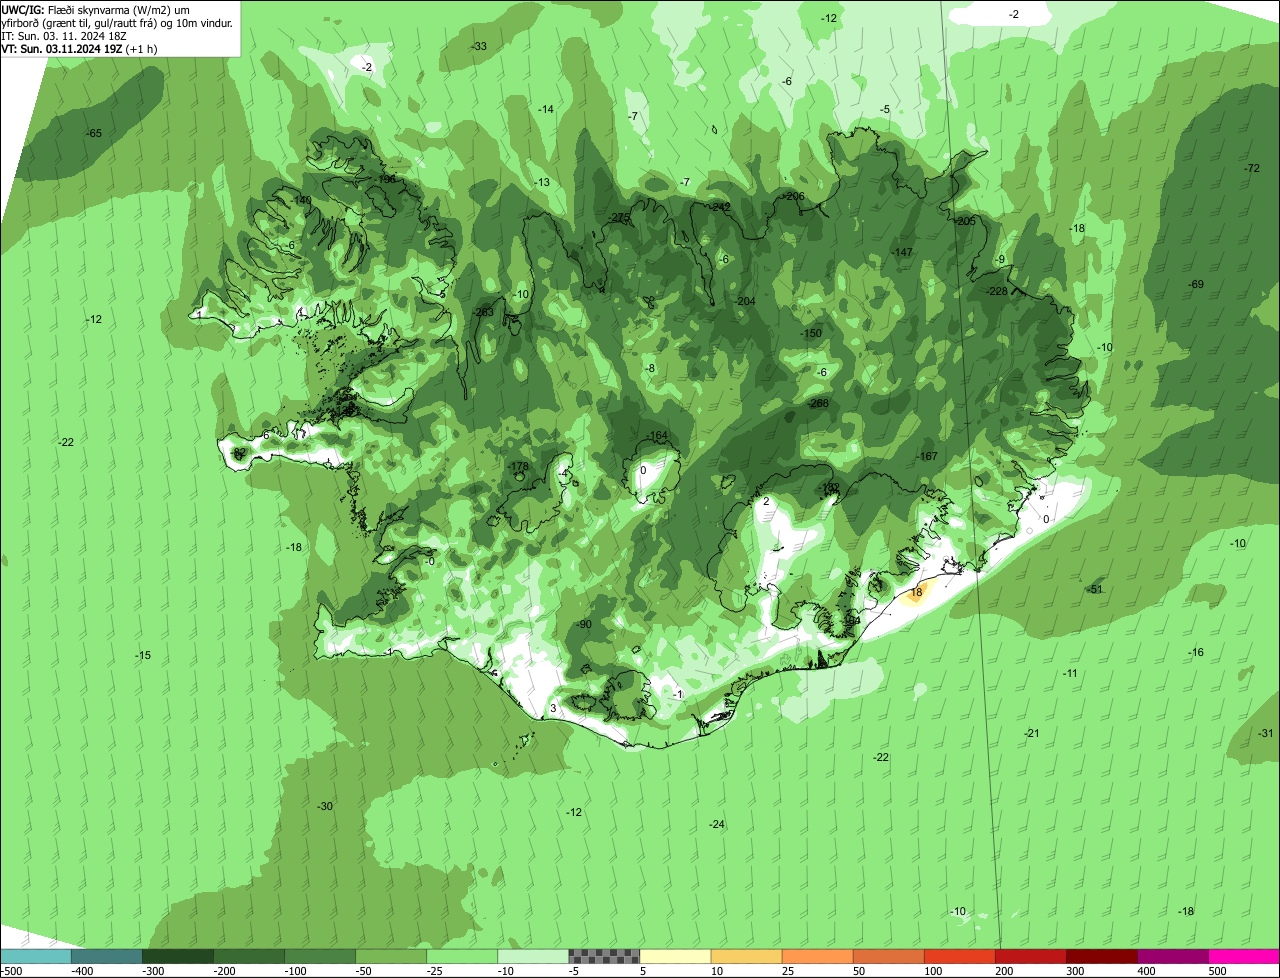The width and height of the screenshot is (1280, 978).
Task: Select the palest green -10 to -5 swatch
Action: pyautogui.click(x=532, y=956)
